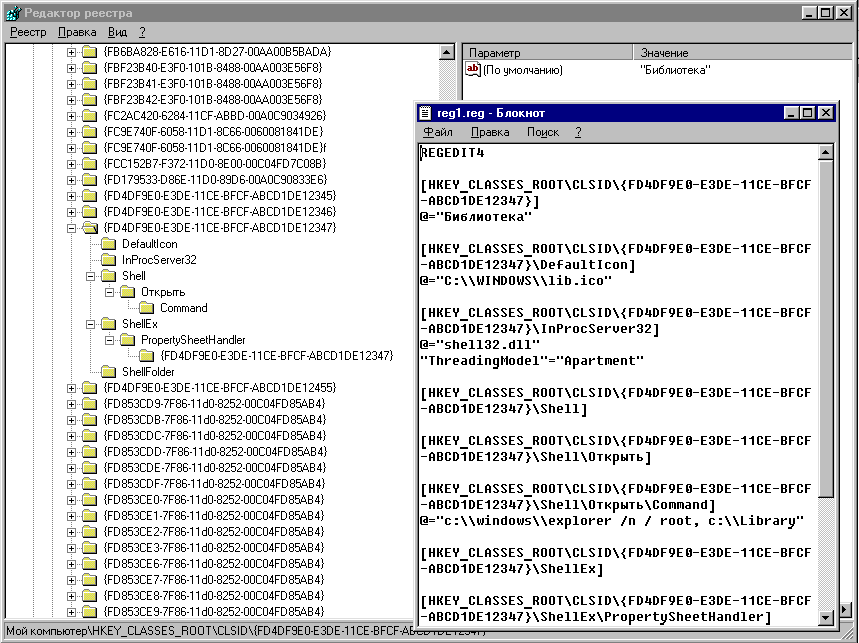Click folder icon of {FCC152B7-F372-11D0-8E00-00C04FD7C08B}
Image resolution: width=859 pixels, height=643 pixels.
[x=89, y=164]
